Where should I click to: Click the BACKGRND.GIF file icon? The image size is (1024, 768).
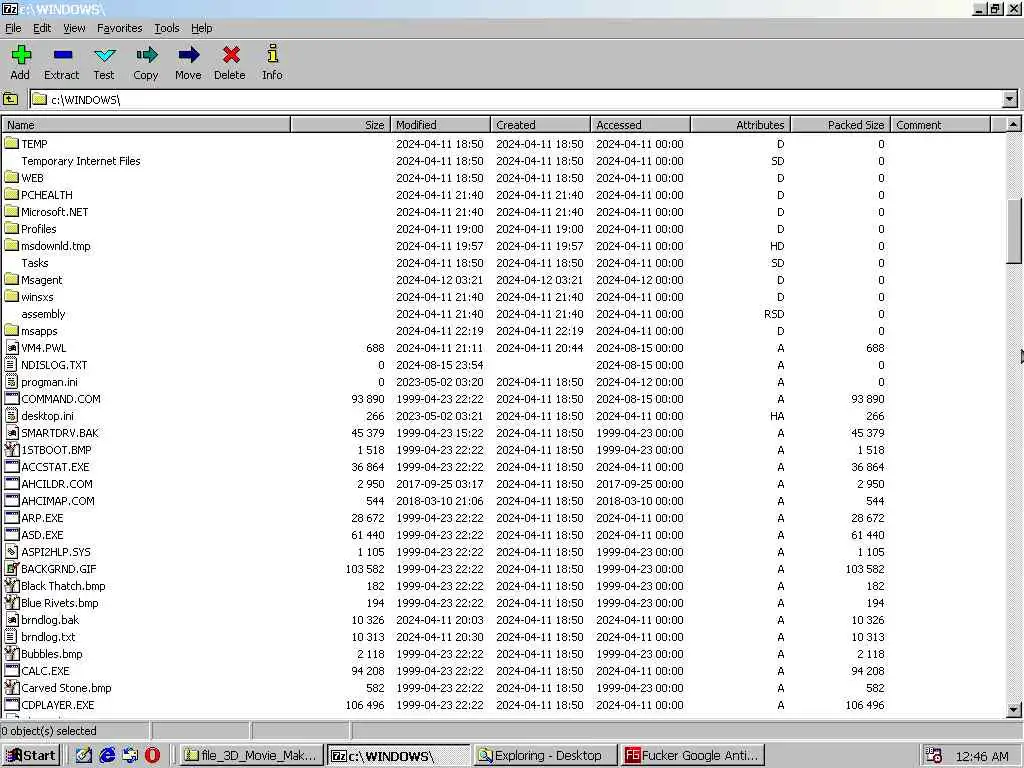click(x=11, y=568)
